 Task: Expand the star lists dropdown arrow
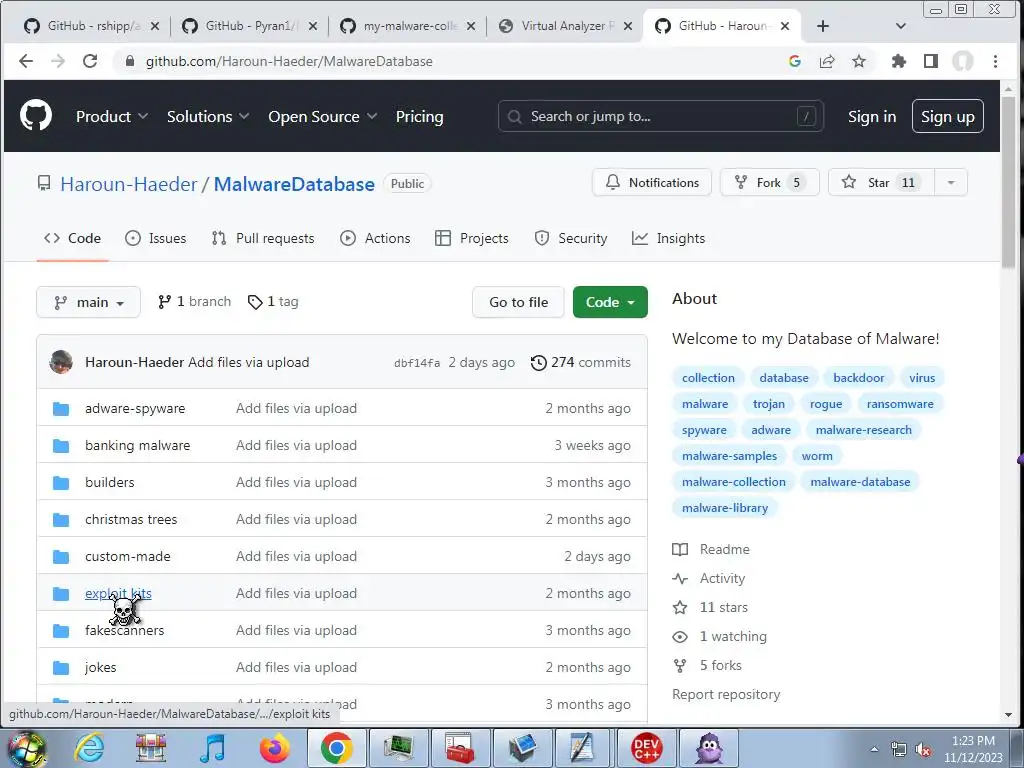pyautogui.click(x=951, y=182)
